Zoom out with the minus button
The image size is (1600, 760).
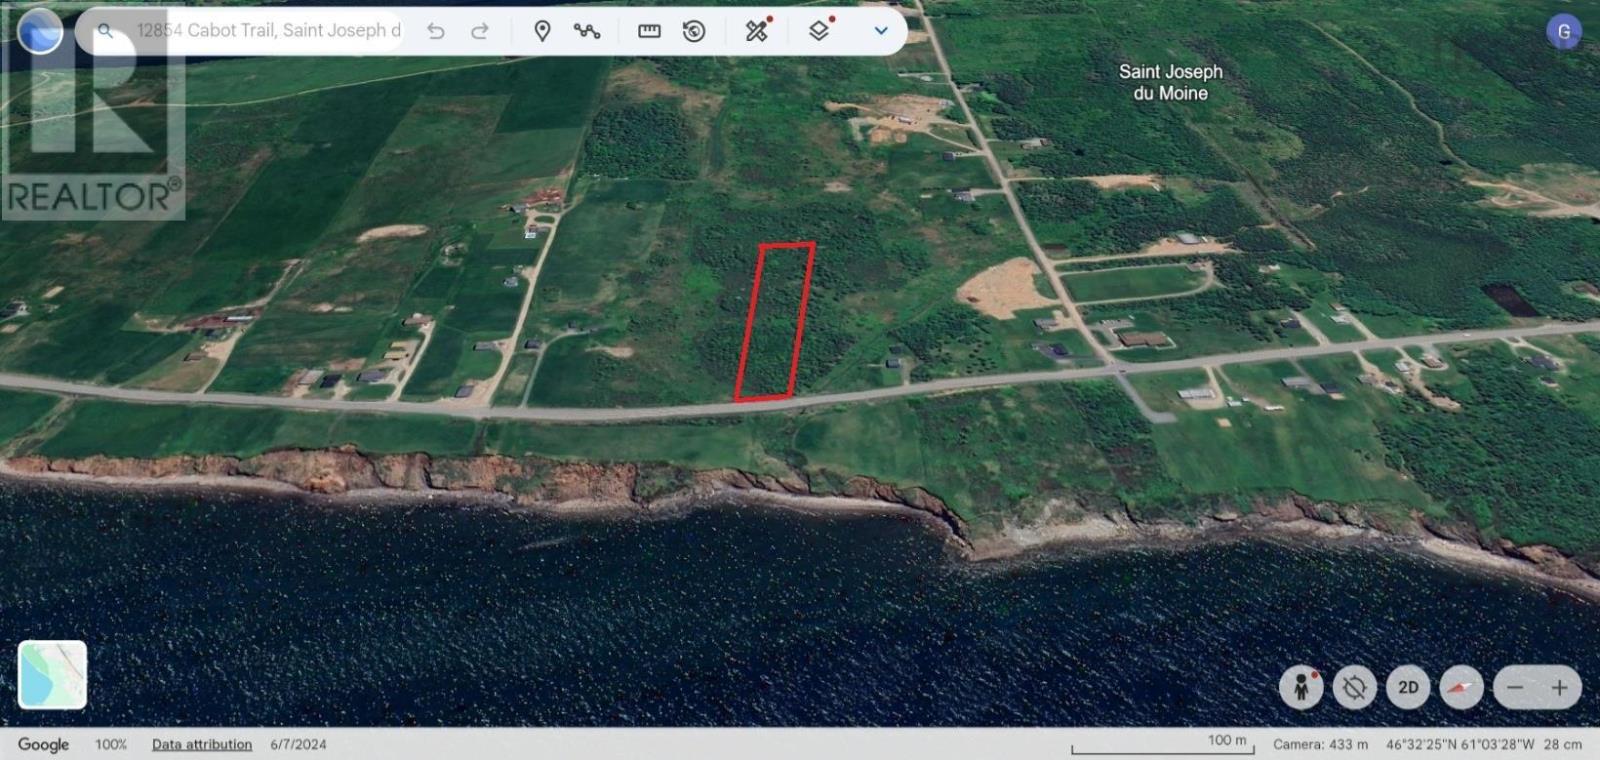1515,687
